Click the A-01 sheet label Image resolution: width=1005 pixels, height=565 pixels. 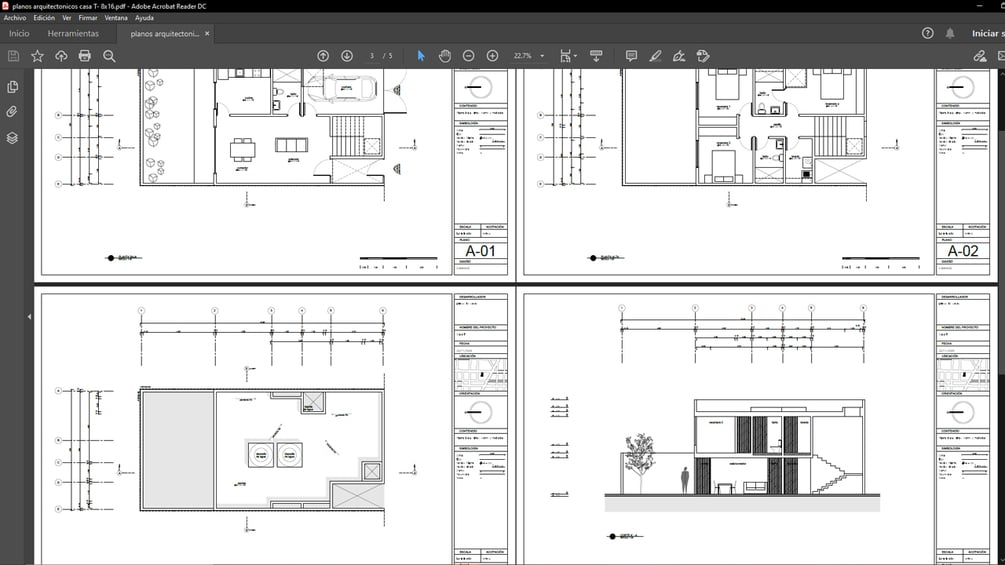480,251
